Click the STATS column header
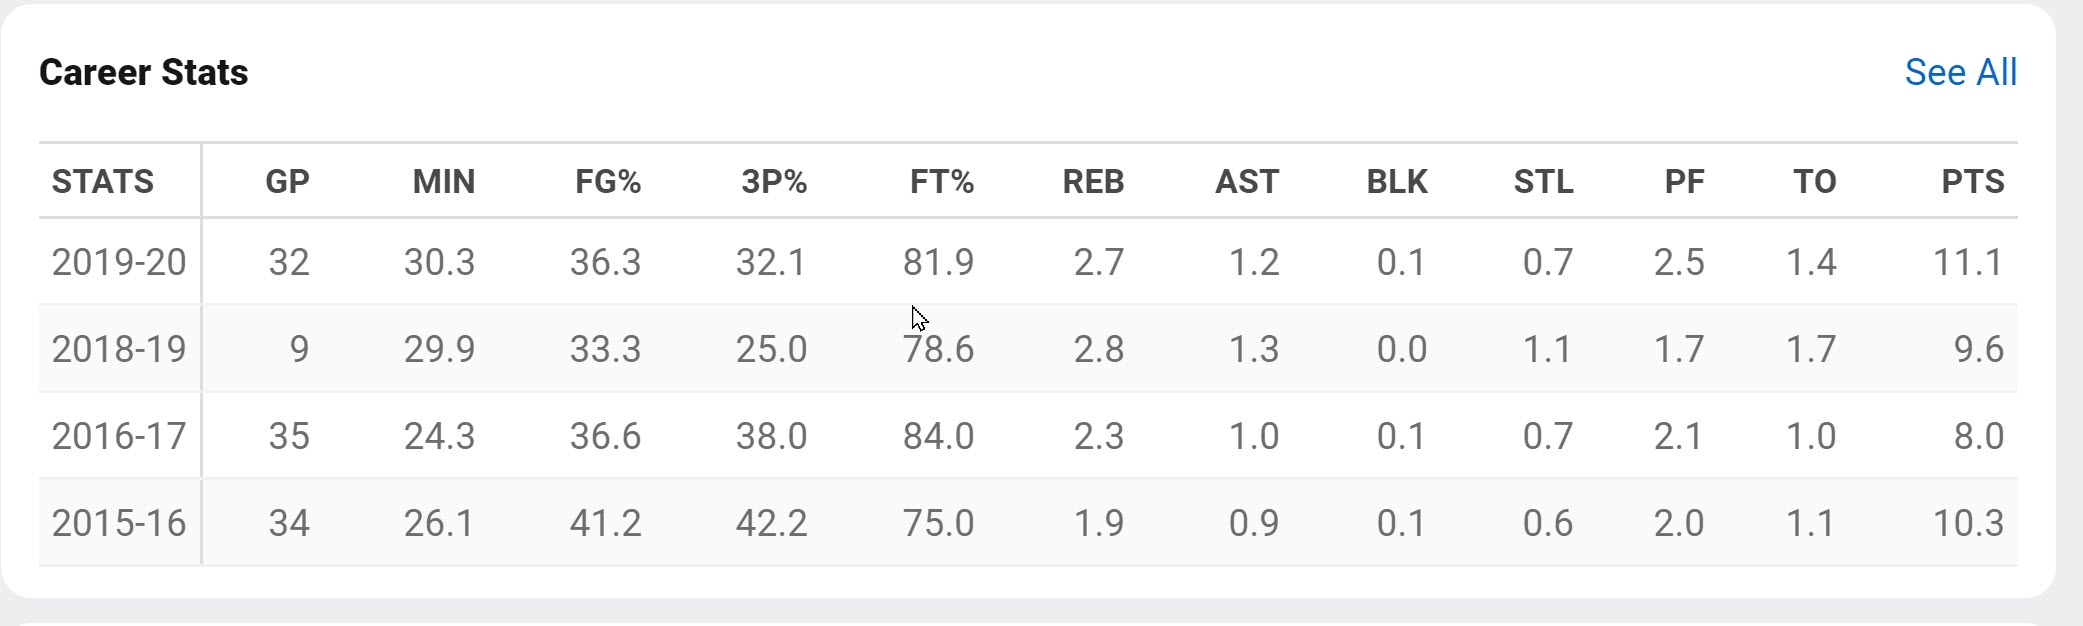Screen dimensions: 2083x626 point(103,181)
